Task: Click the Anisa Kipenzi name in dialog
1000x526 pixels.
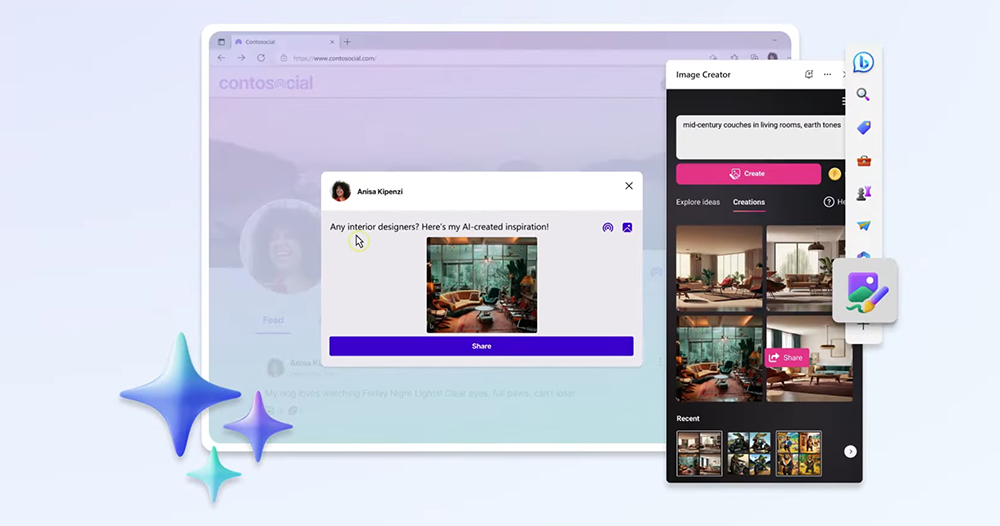Action: (x=379, y=191)
